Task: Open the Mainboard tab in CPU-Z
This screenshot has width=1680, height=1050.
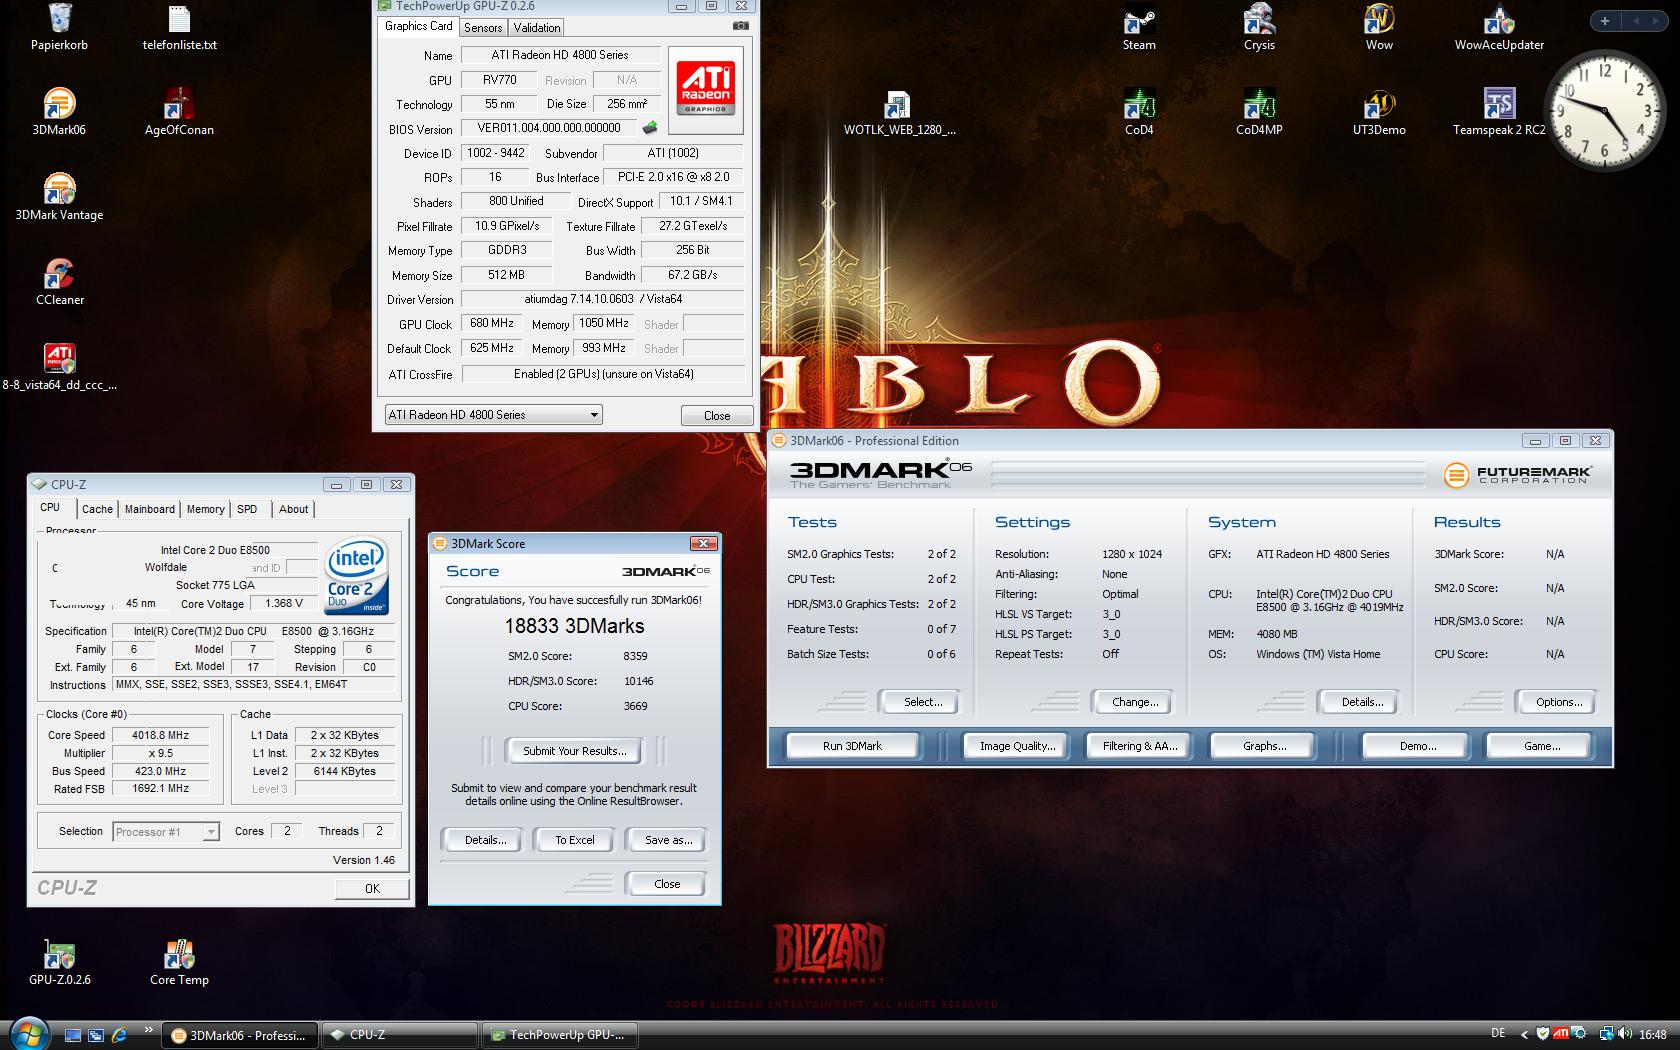Action: click(x=150, y=509)
